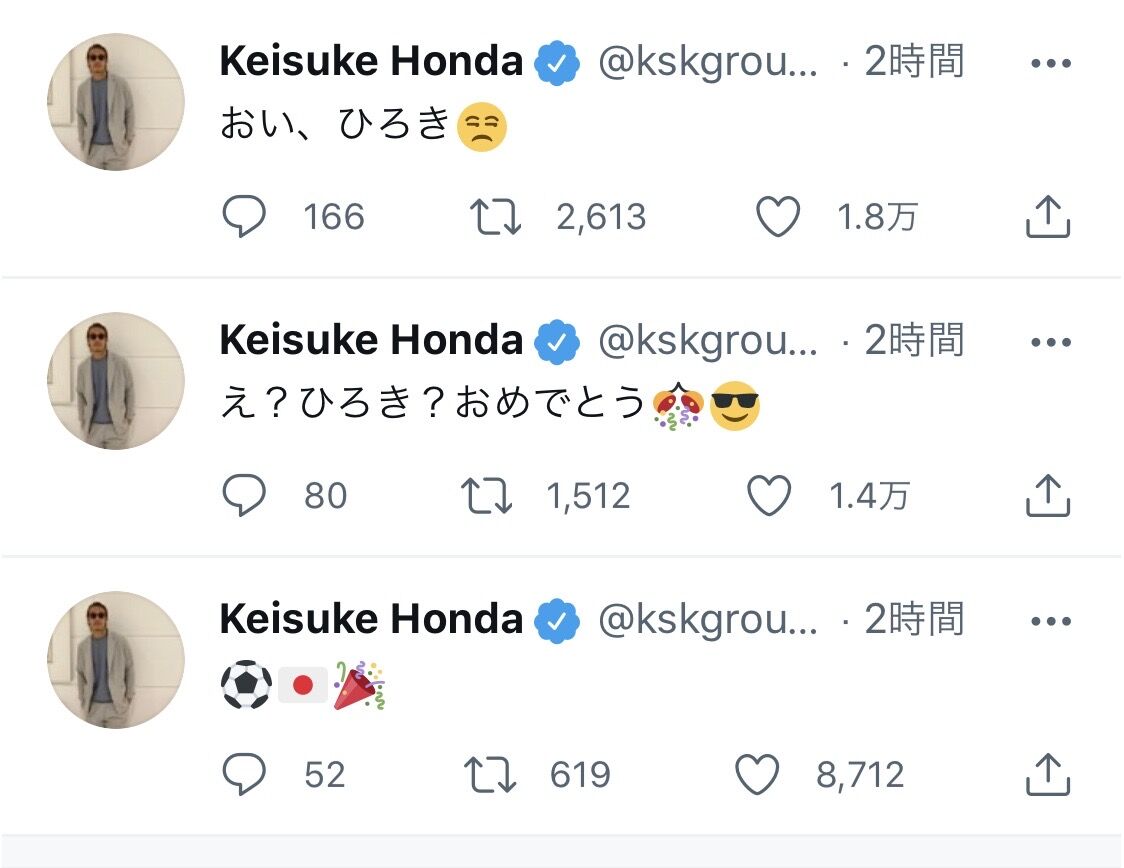
Task: Like the tweet with 1.4万 likes
Action: pos(769,495)
